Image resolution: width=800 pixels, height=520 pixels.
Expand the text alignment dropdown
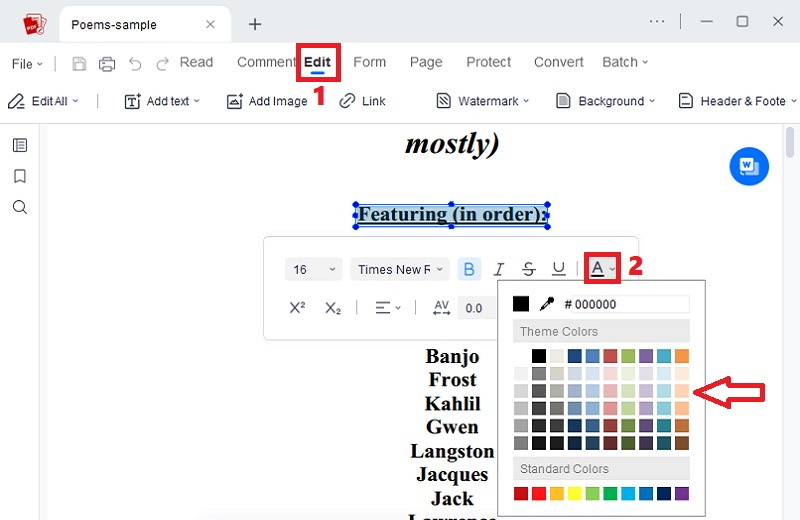pyautogui.click(x=388, y=308)
